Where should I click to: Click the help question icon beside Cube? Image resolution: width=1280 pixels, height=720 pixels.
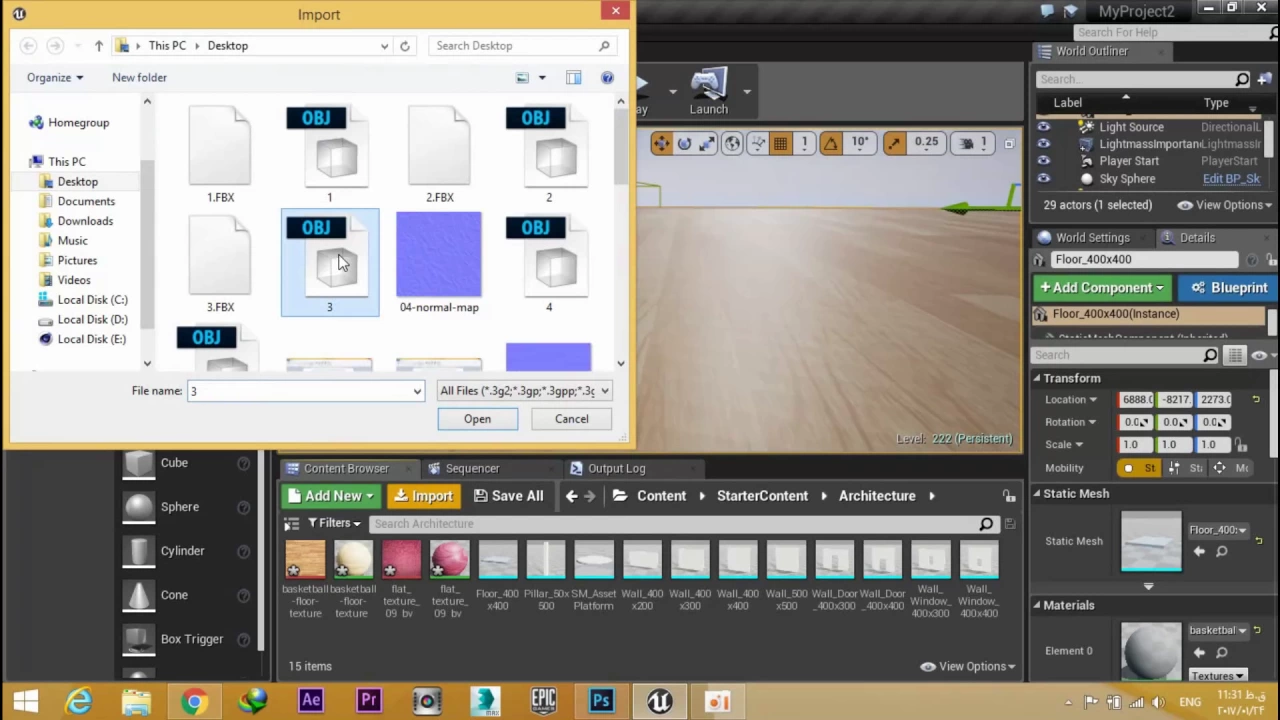pyautogui.click(x=243, y=463)
